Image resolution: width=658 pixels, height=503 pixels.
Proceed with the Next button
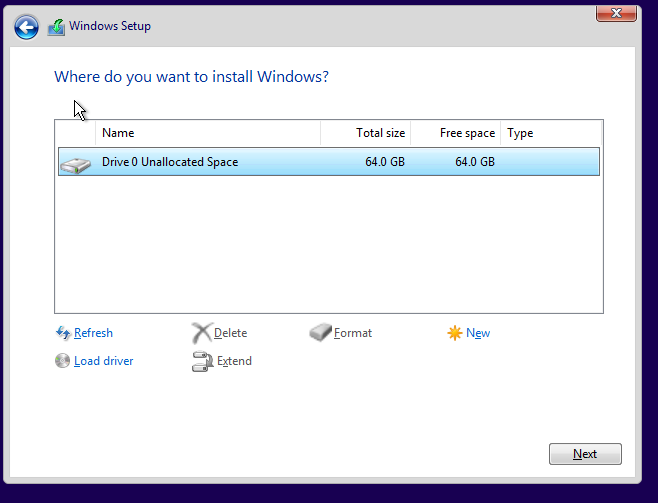coord(585,454)
